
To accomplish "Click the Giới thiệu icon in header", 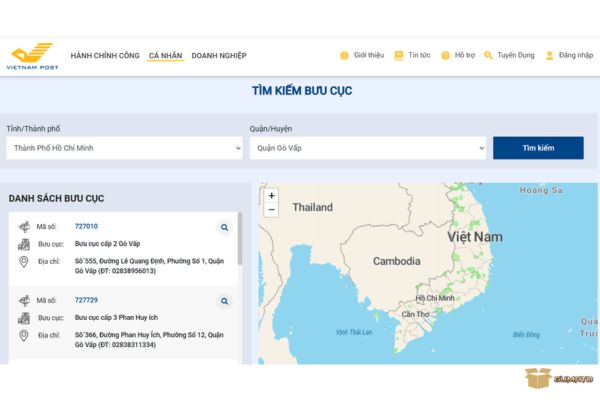I will tap(345, 56).
